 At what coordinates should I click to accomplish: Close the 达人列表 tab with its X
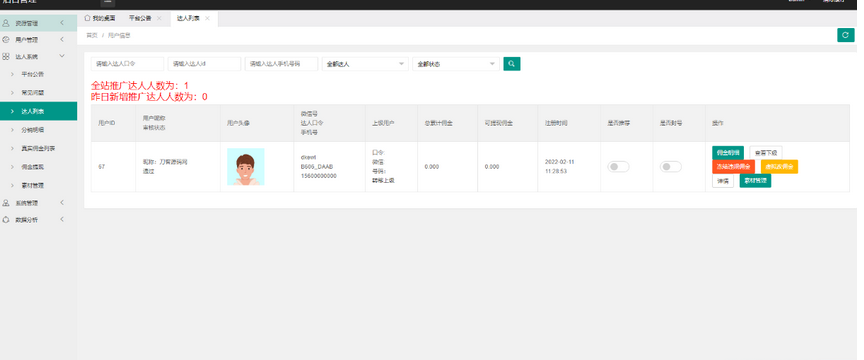click(207, 18)
